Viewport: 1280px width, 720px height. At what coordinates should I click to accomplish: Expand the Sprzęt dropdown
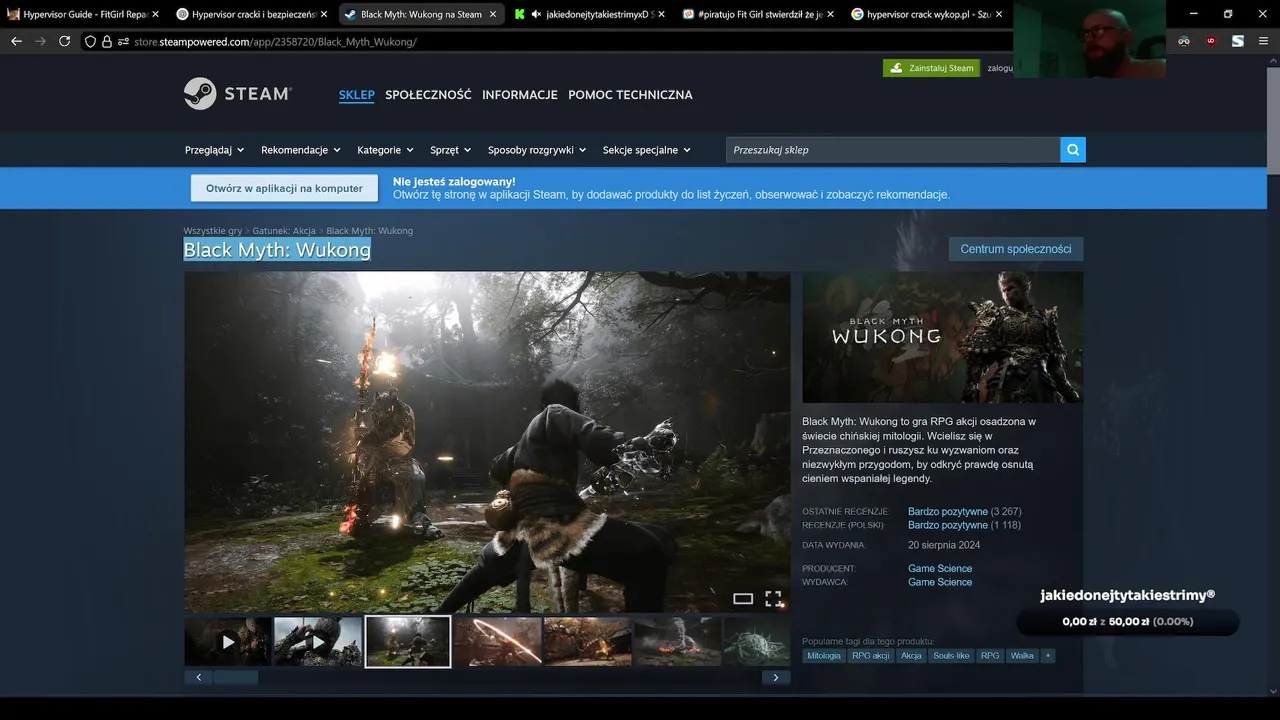pyautogui.click(x=450, y=150)
